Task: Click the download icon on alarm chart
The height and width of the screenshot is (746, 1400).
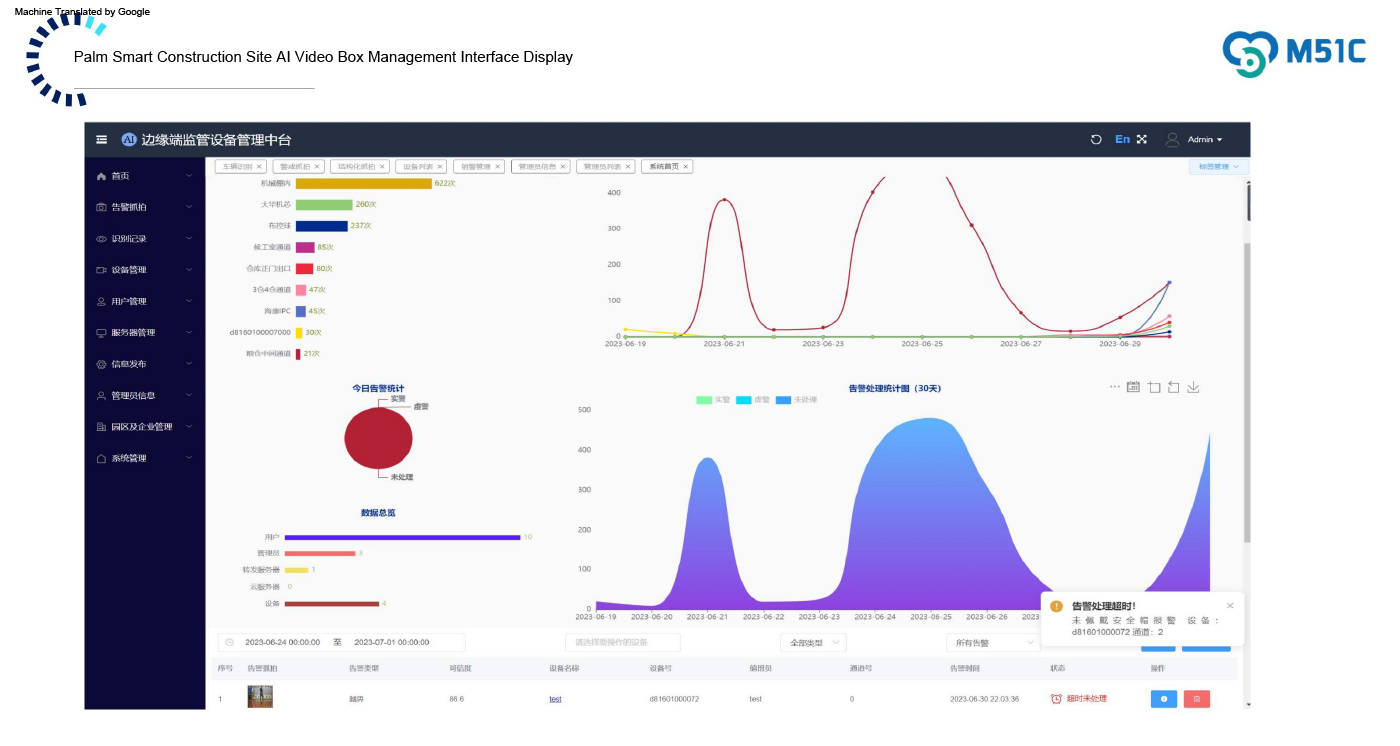Action: coord(1193,388)
